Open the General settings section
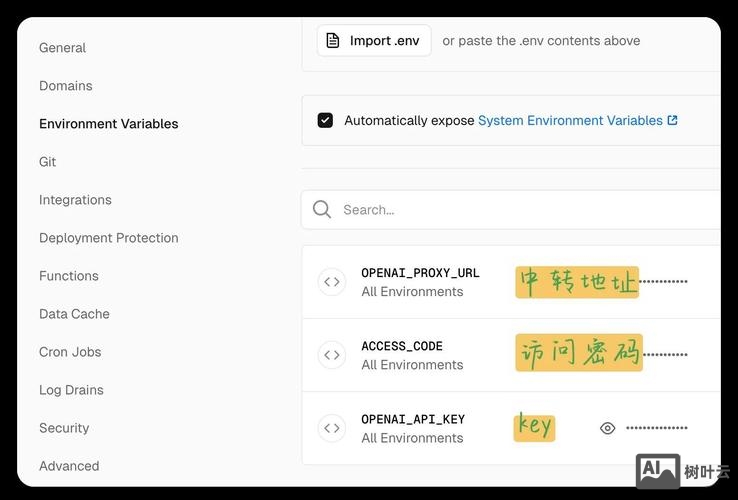This screenshot has height=500, width=738. point(62,48)
